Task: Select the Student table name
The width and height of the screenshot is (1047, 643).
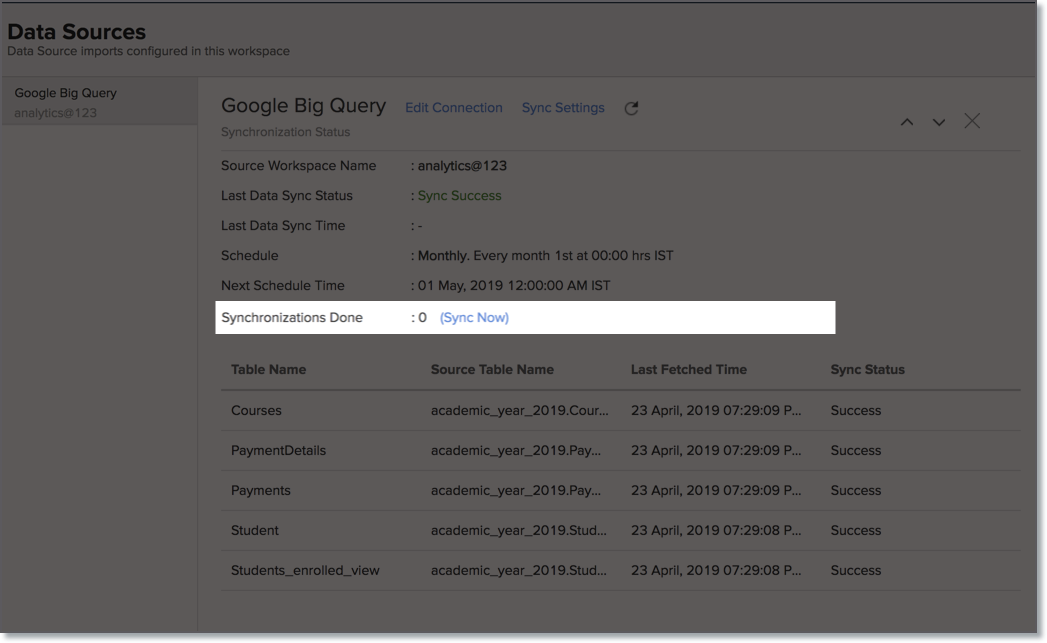Action: [x=254, y=531]
